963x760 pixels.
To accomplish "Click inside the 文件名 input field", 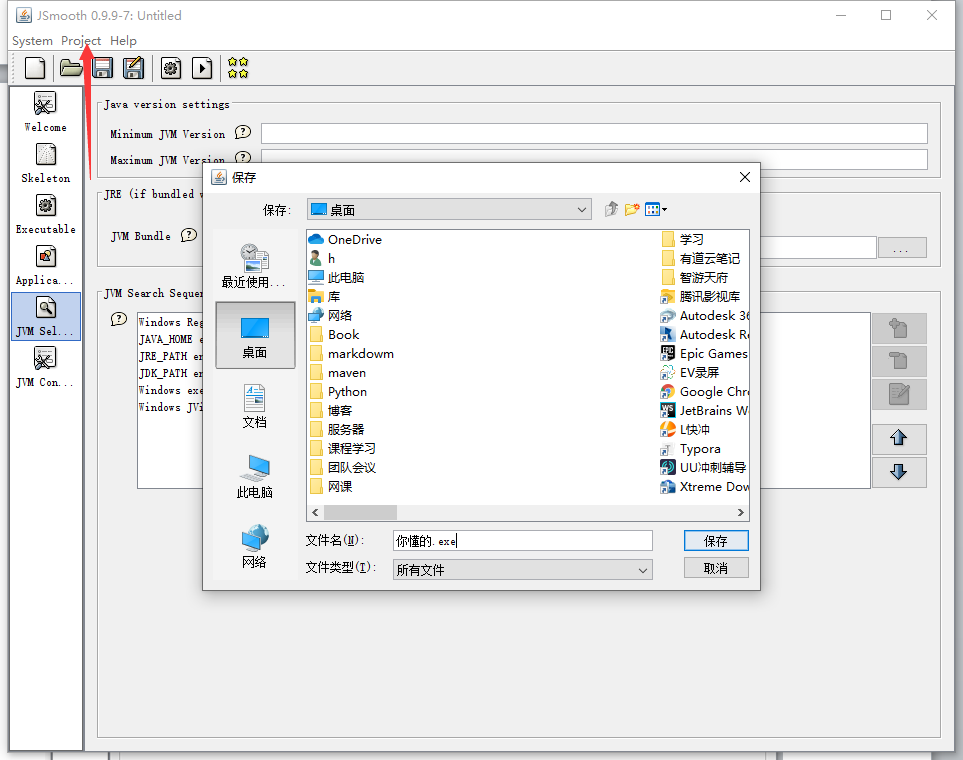I will 520,541.
